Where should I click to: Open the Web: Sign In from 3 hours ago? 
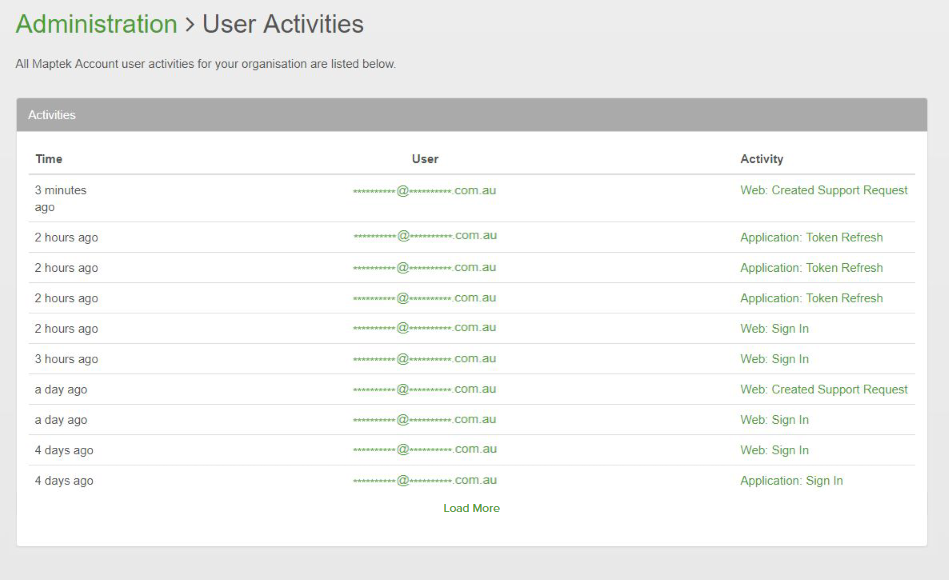pyautogui.click(x=774, y=359)
